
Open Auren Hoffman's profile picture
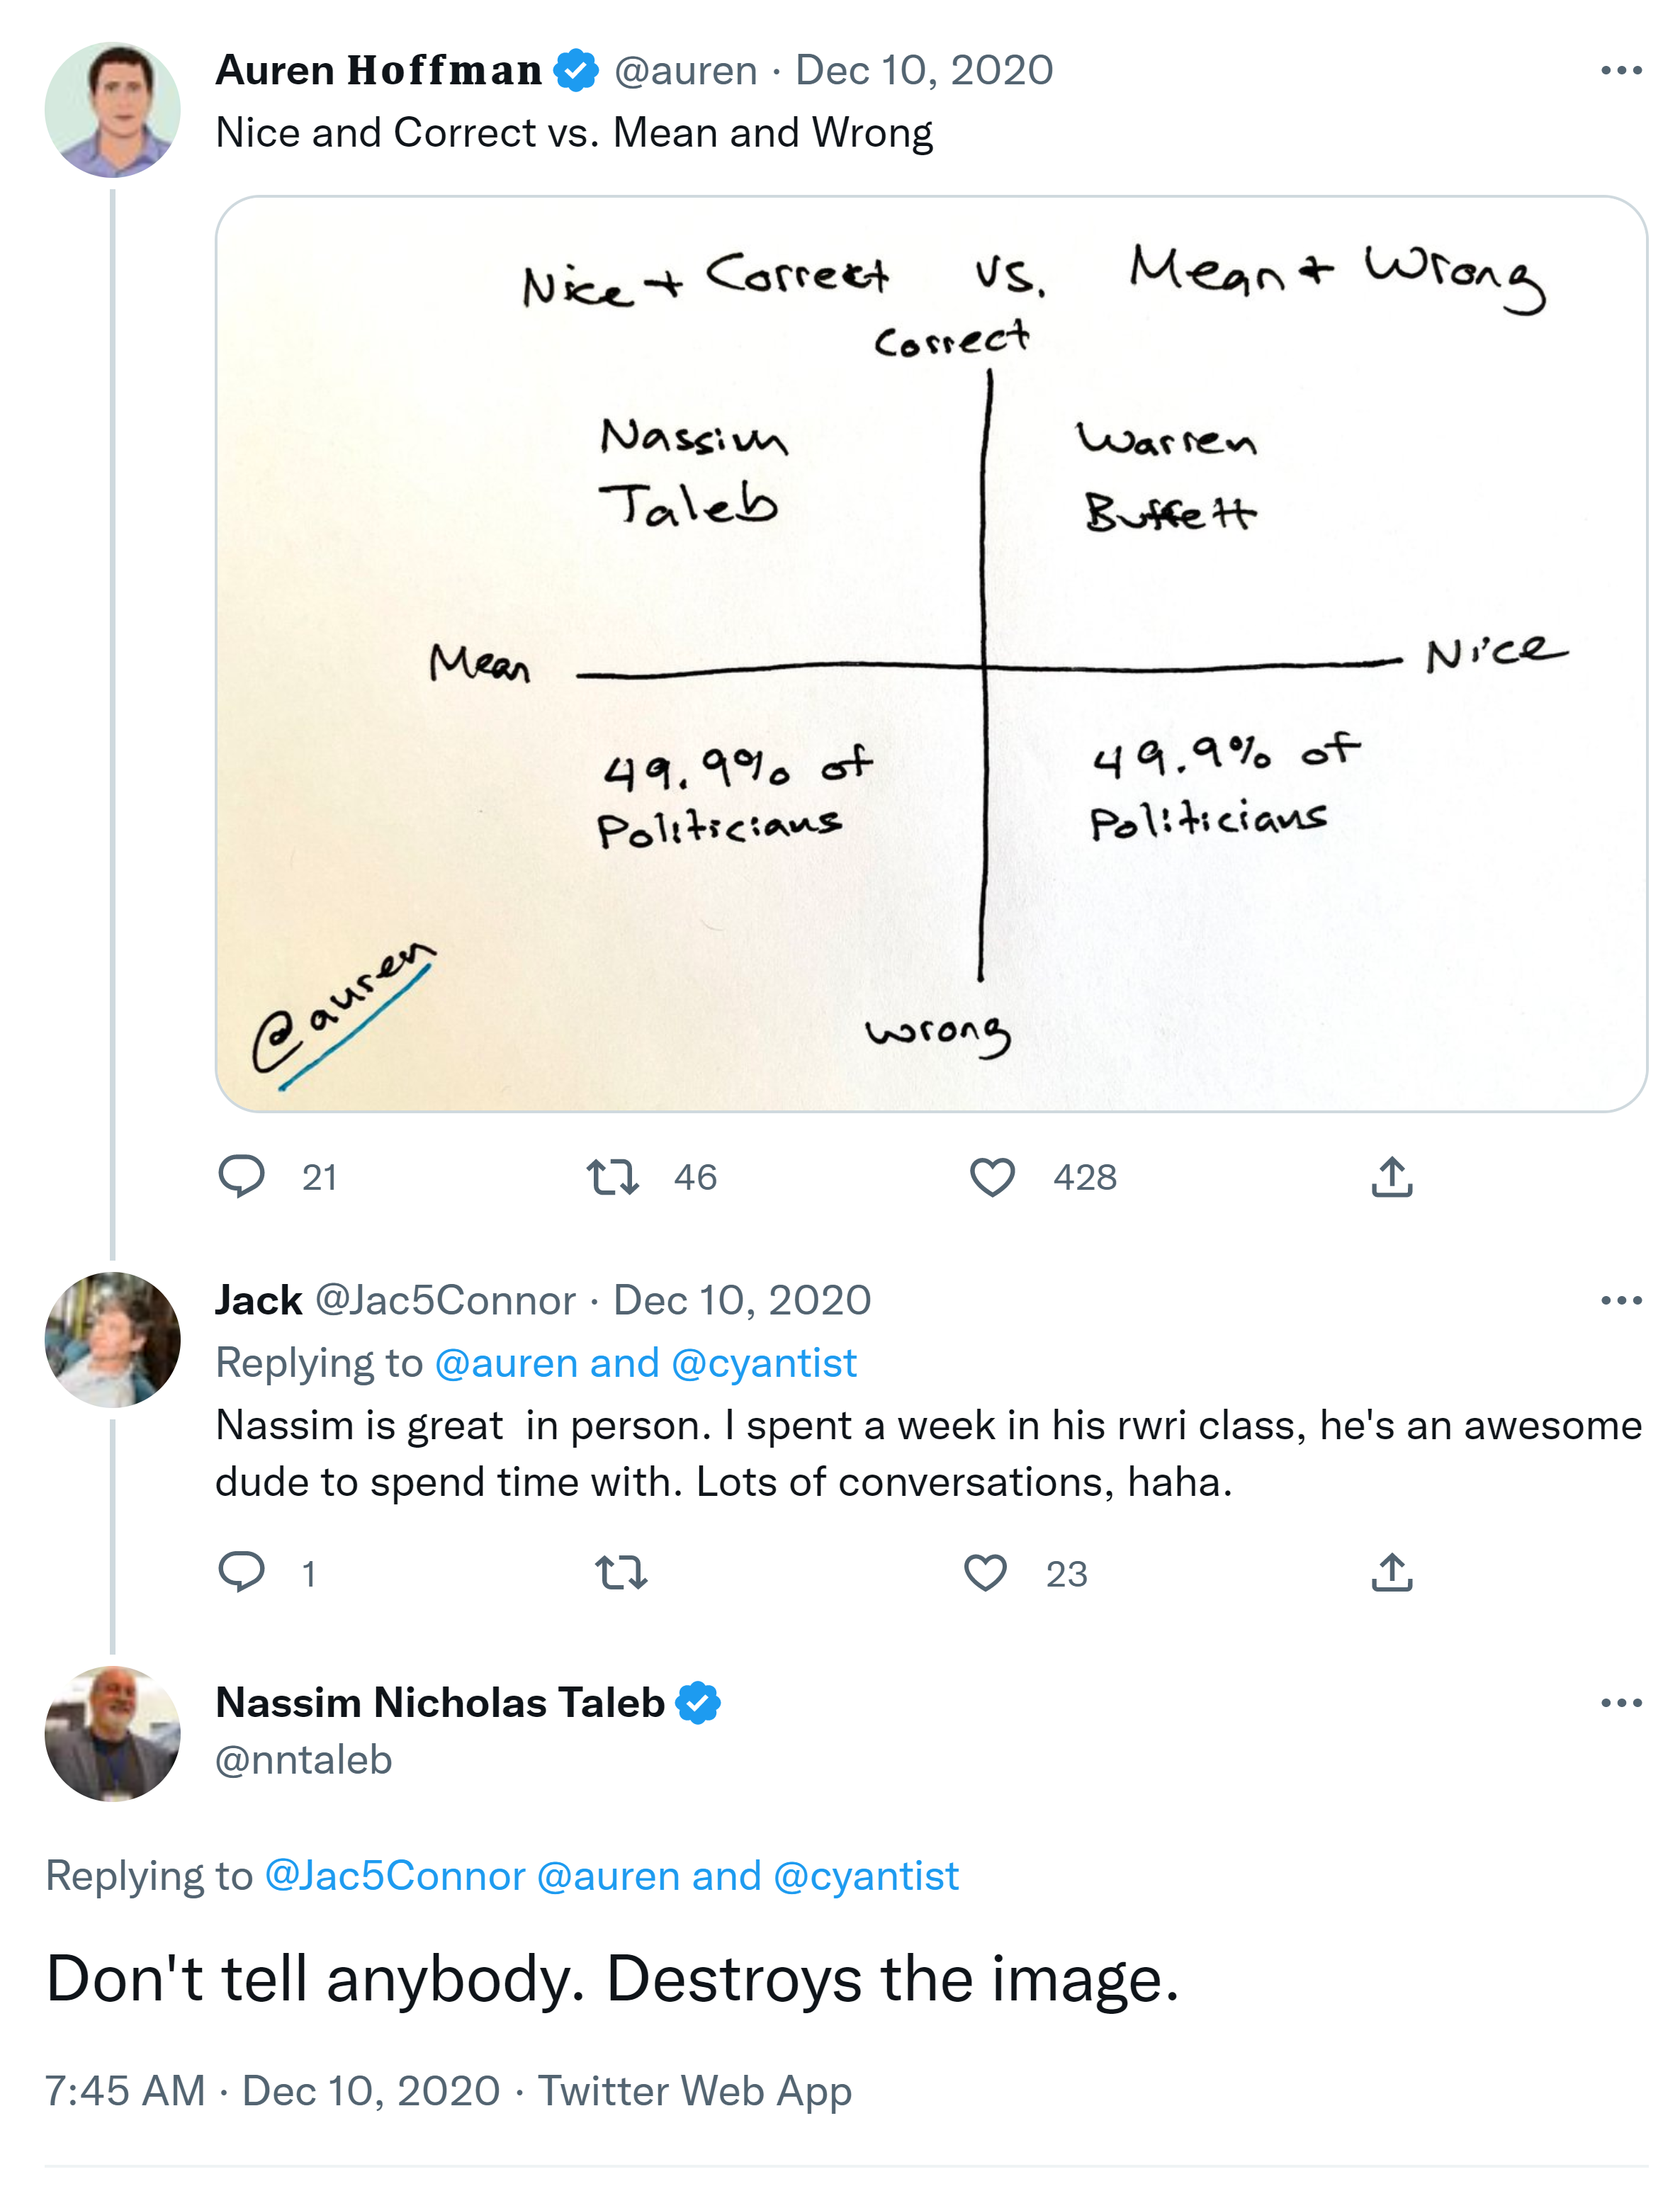pos(112,110)
